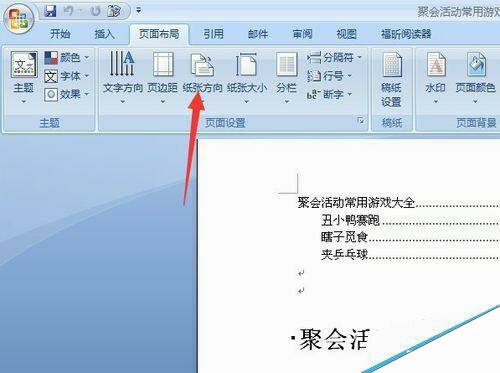Click TOC entry 瞎子觅食

(344, 237)
